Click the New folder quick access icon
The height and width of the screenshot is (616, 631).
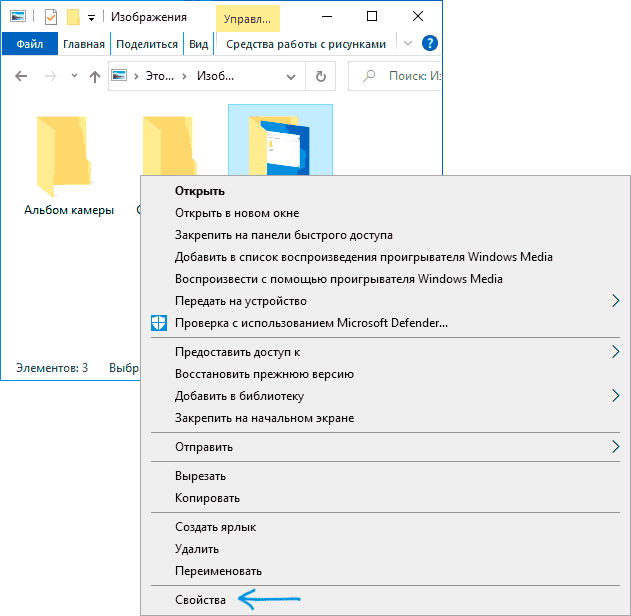[73, 17]
